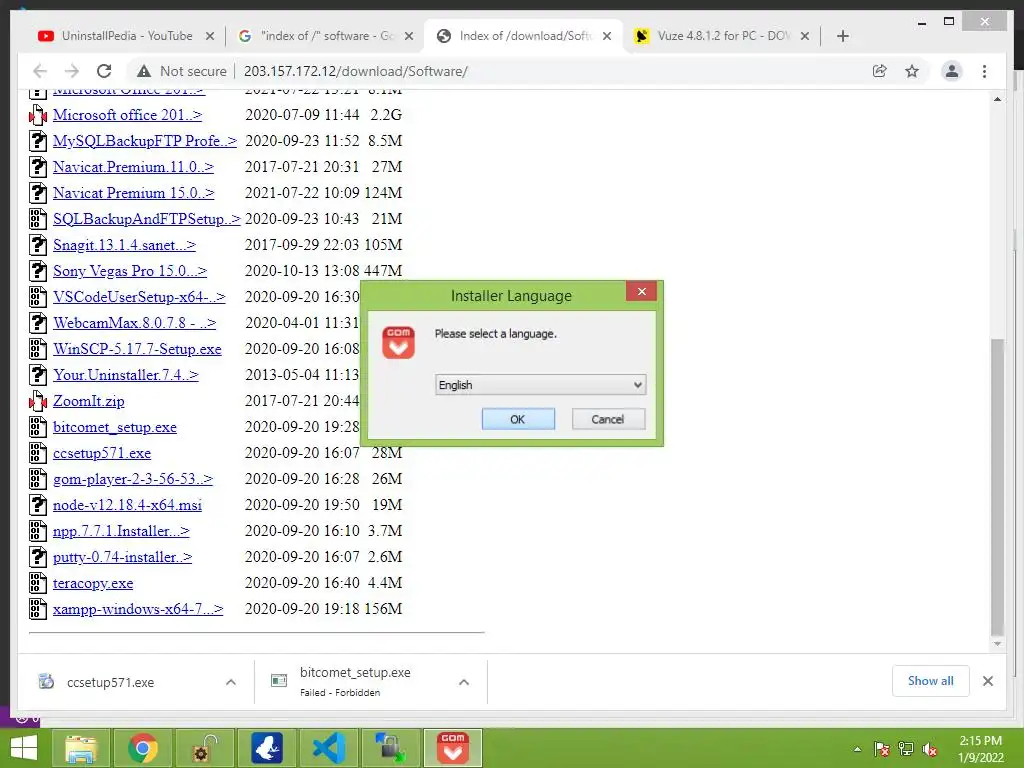Click SQLBackupAndFTPSetup.. link
The height and width of the screenshot is (768, 1024).
tap(147, 219)
